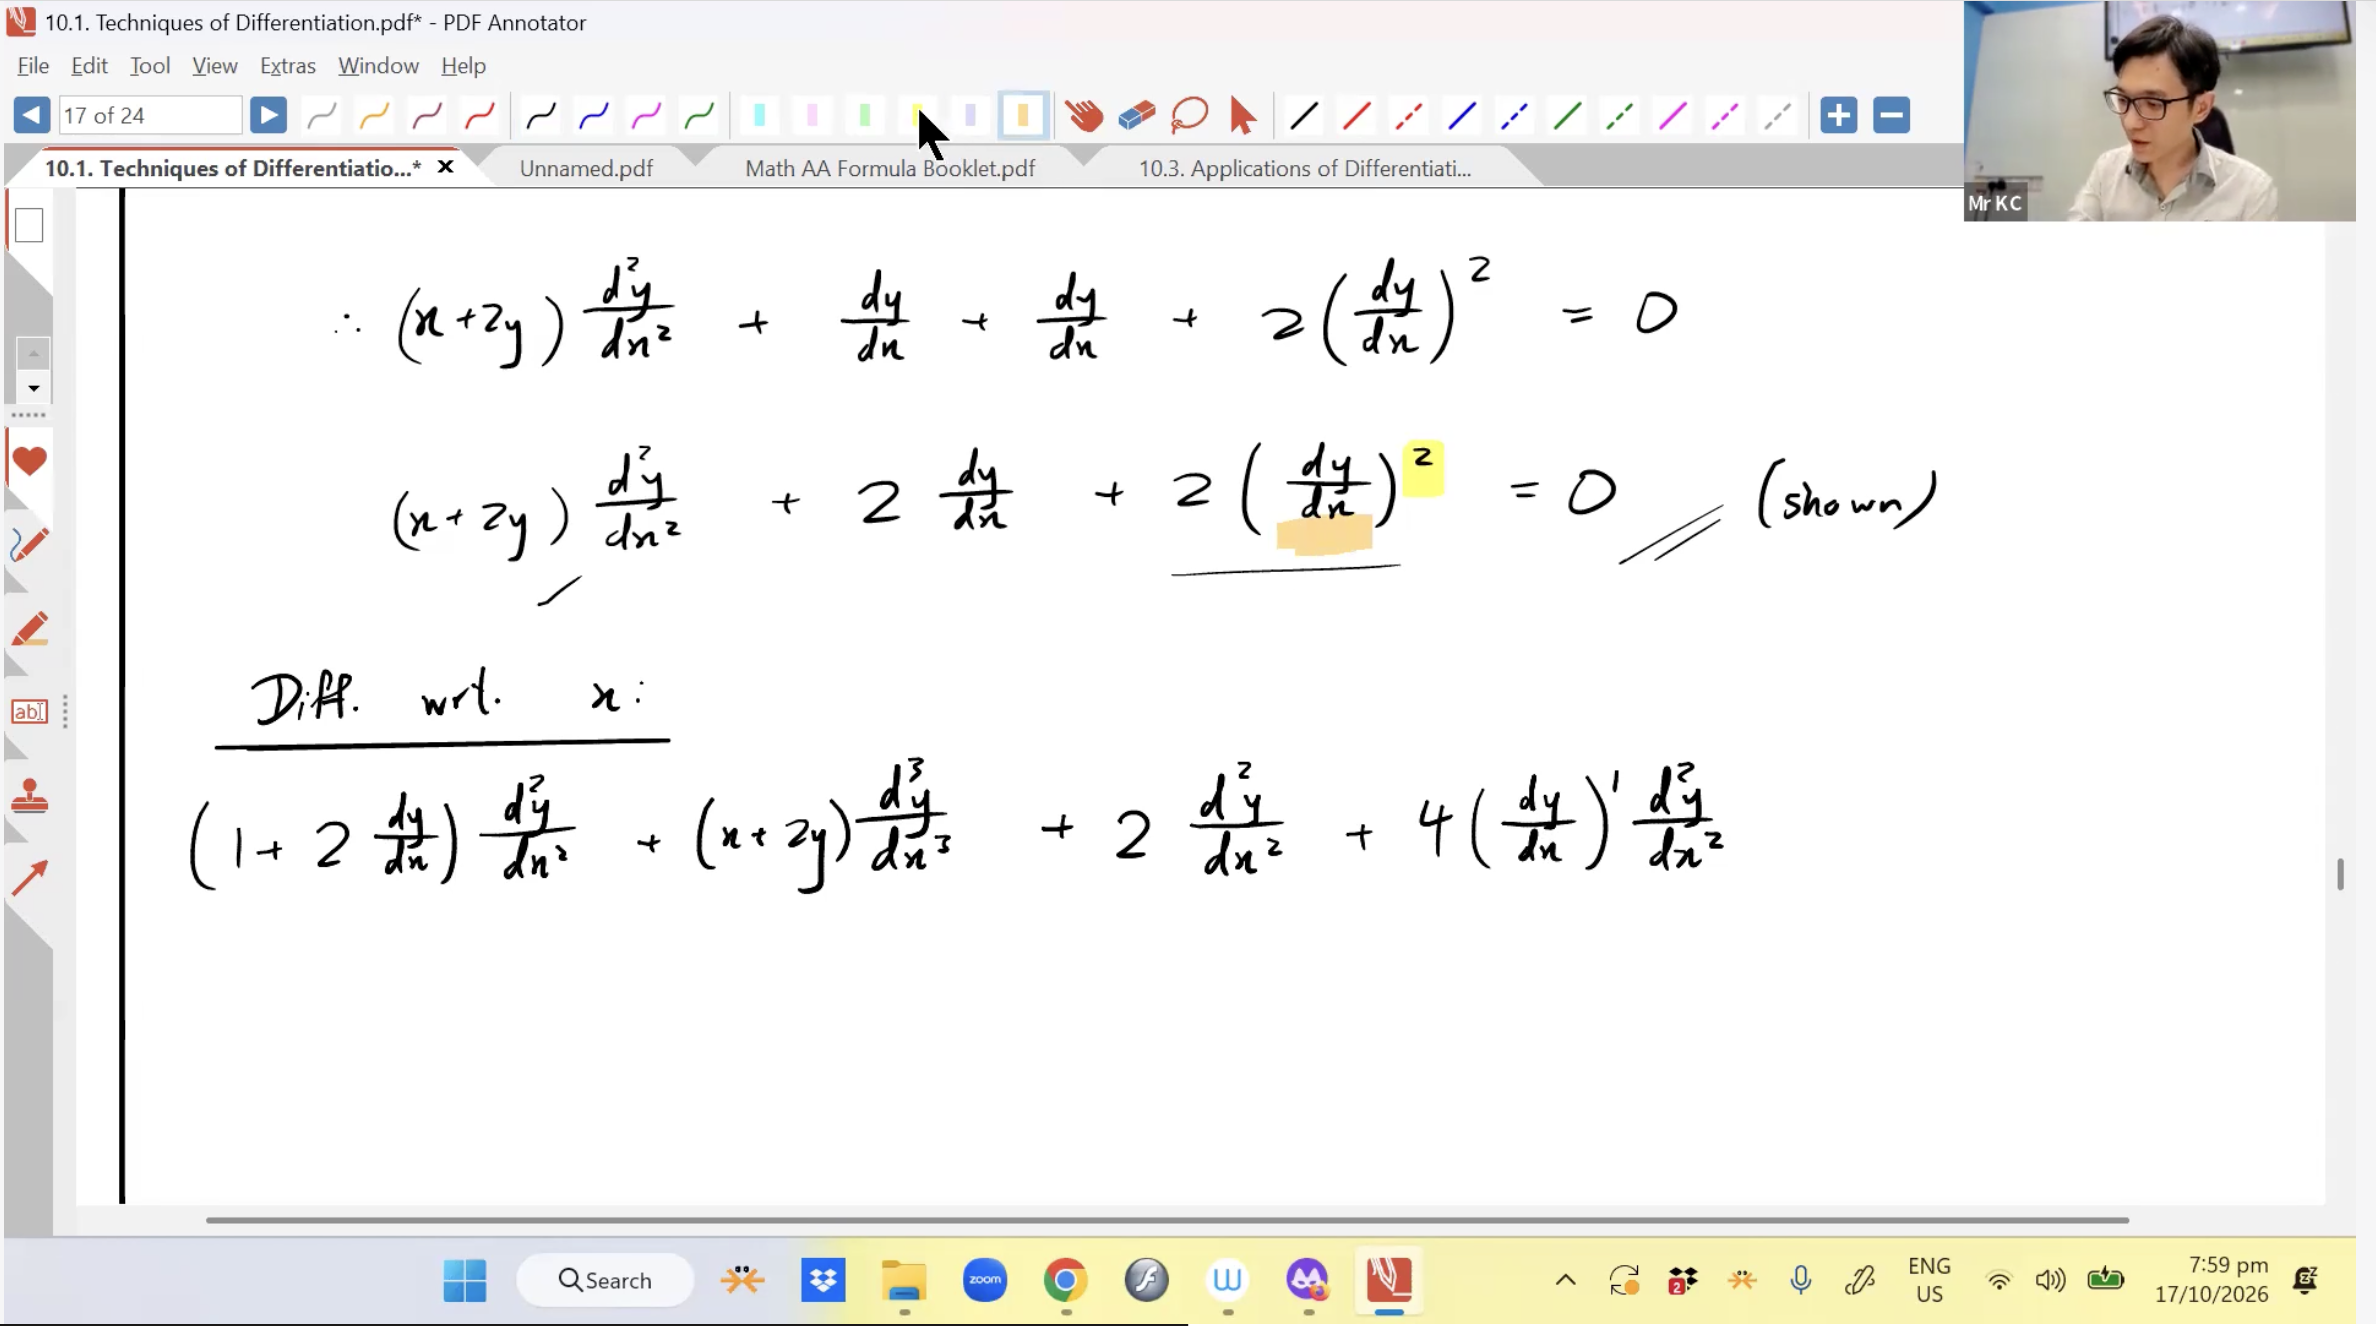
Task: Open the Arrow tool in sidebar
Action: [29, 878]
